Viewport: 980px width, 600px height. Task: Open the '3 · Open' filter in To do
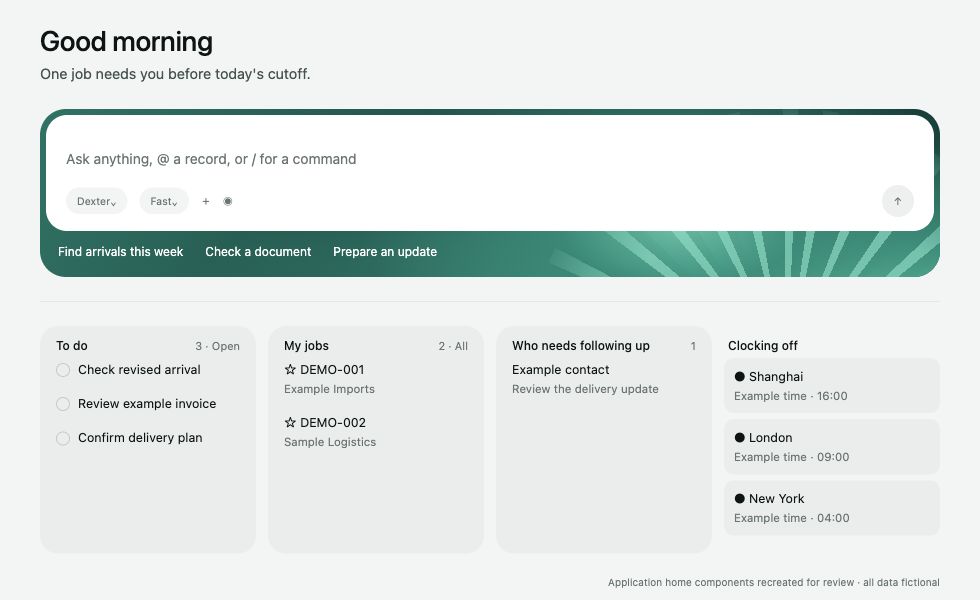point(217,346)
